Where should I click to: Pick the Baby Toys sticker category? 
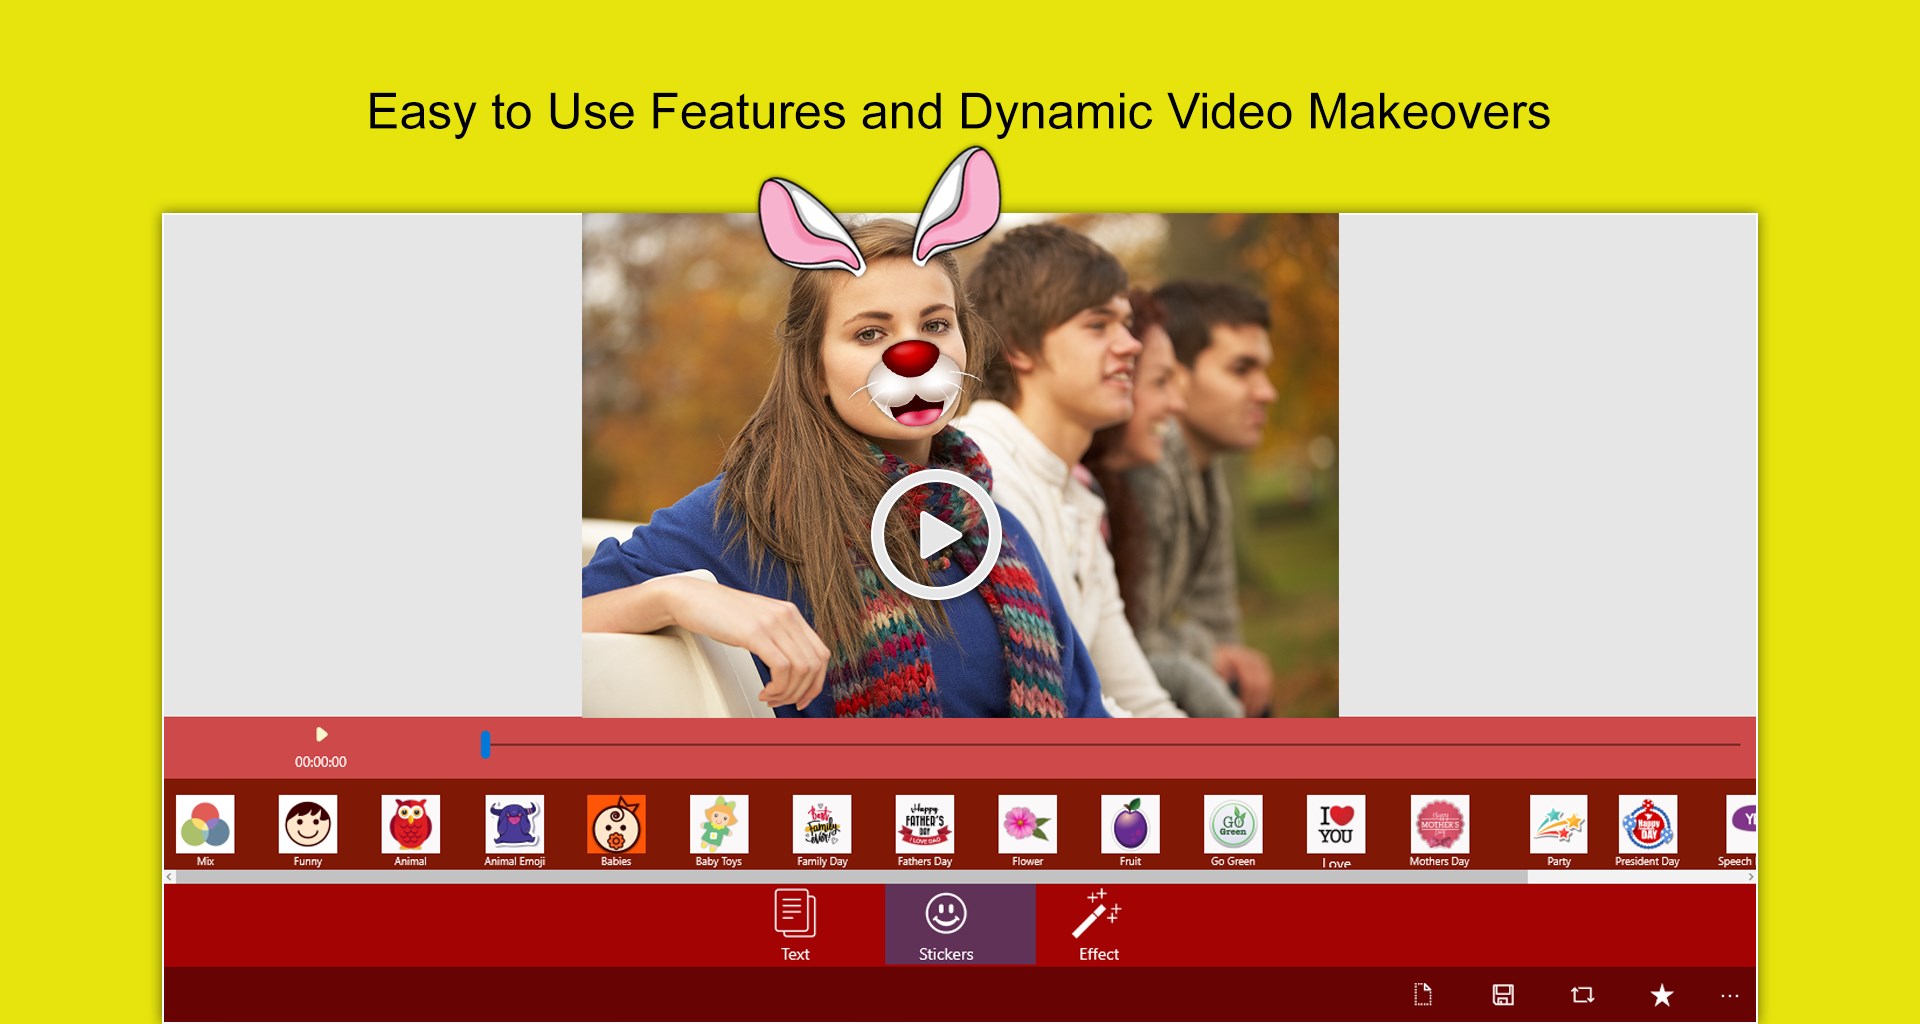pyautogui.click(x=719, y=830)
